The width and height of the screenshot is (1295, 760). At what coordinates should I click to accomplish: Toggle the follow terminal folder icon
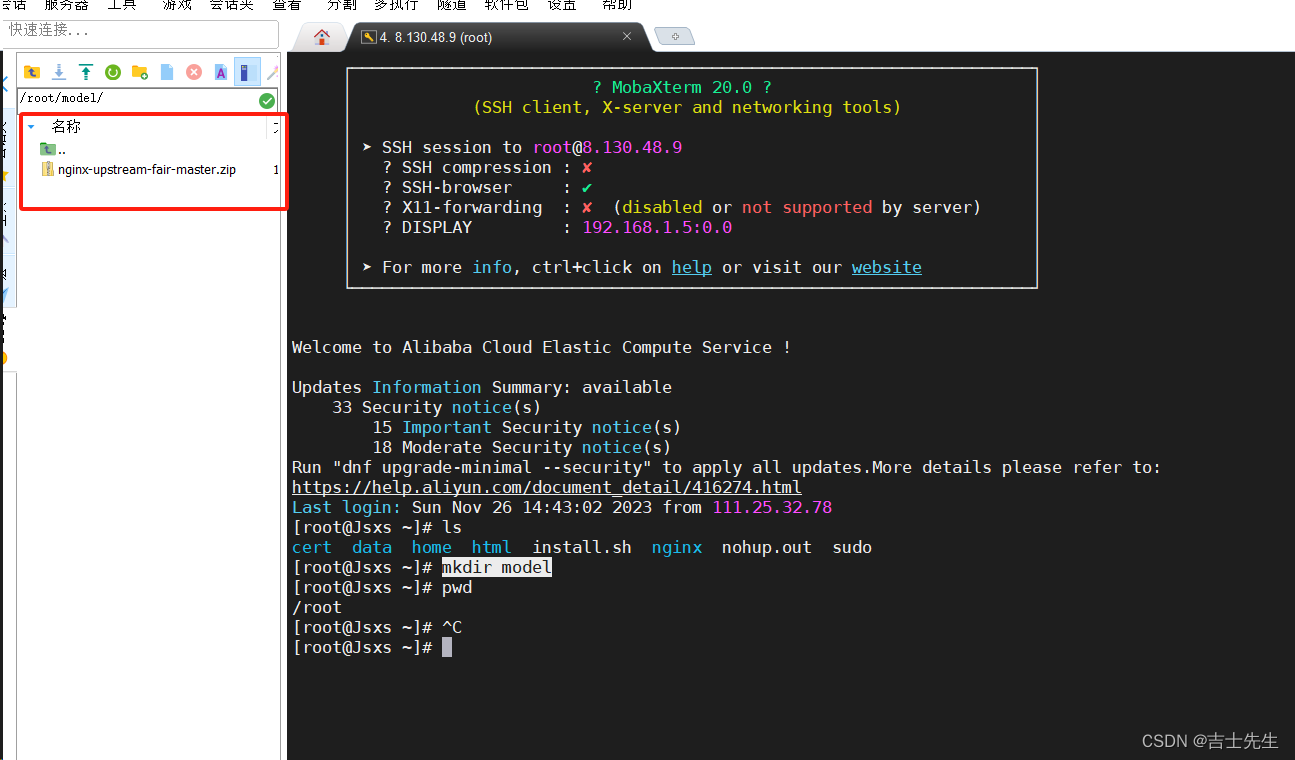point(247,72)
